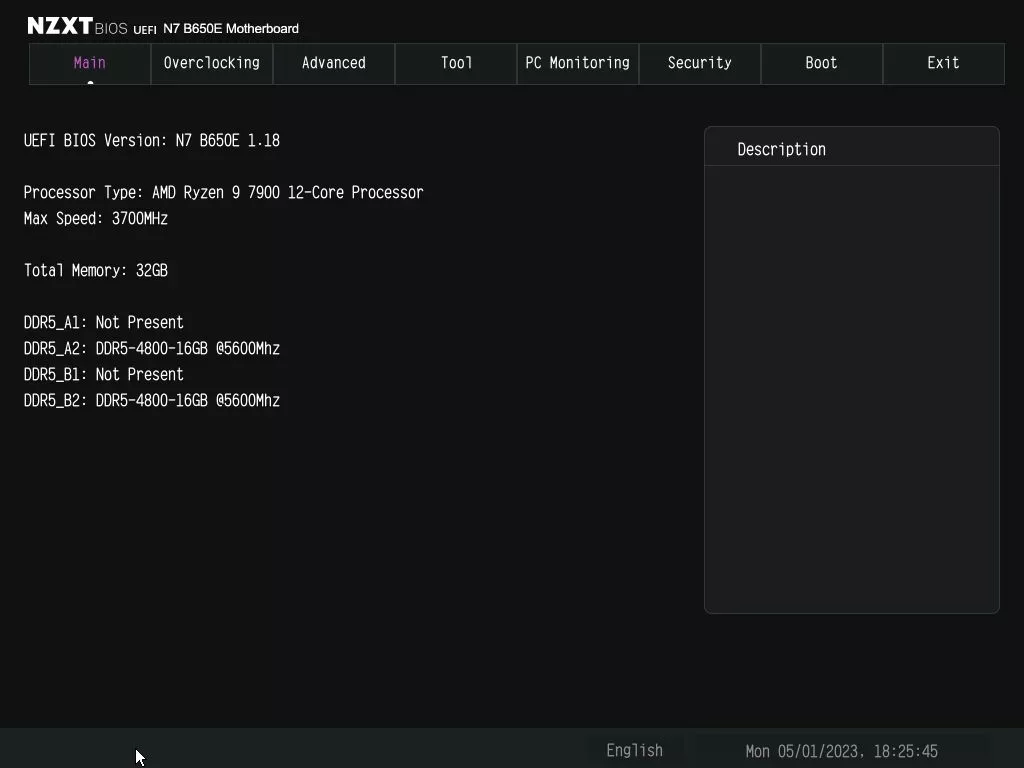
Task: Click the DDR5_B1 Not Present slot
Action: [x=103, y=374]
